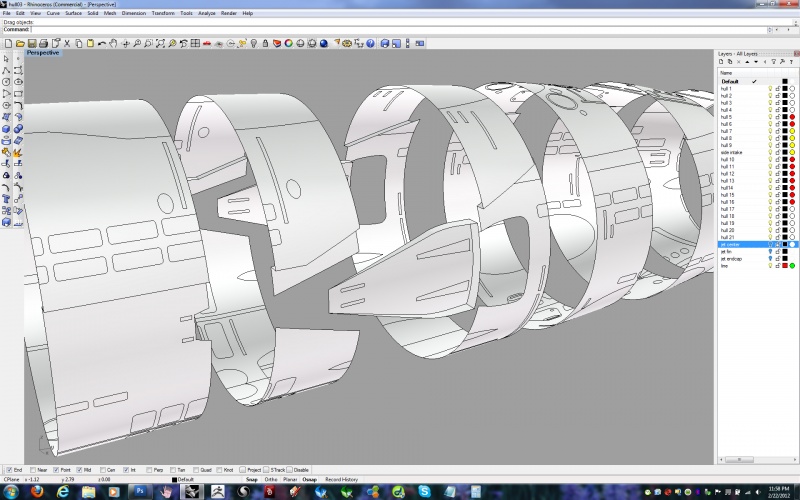Click the New file icon

[x=9, y=43]
